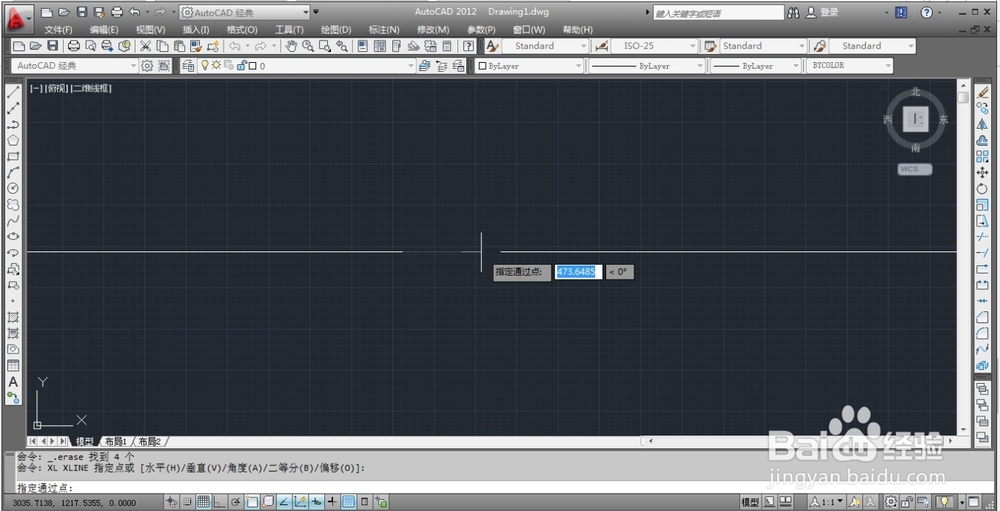Click the [二维线框] visual style label

coord(91,89)
